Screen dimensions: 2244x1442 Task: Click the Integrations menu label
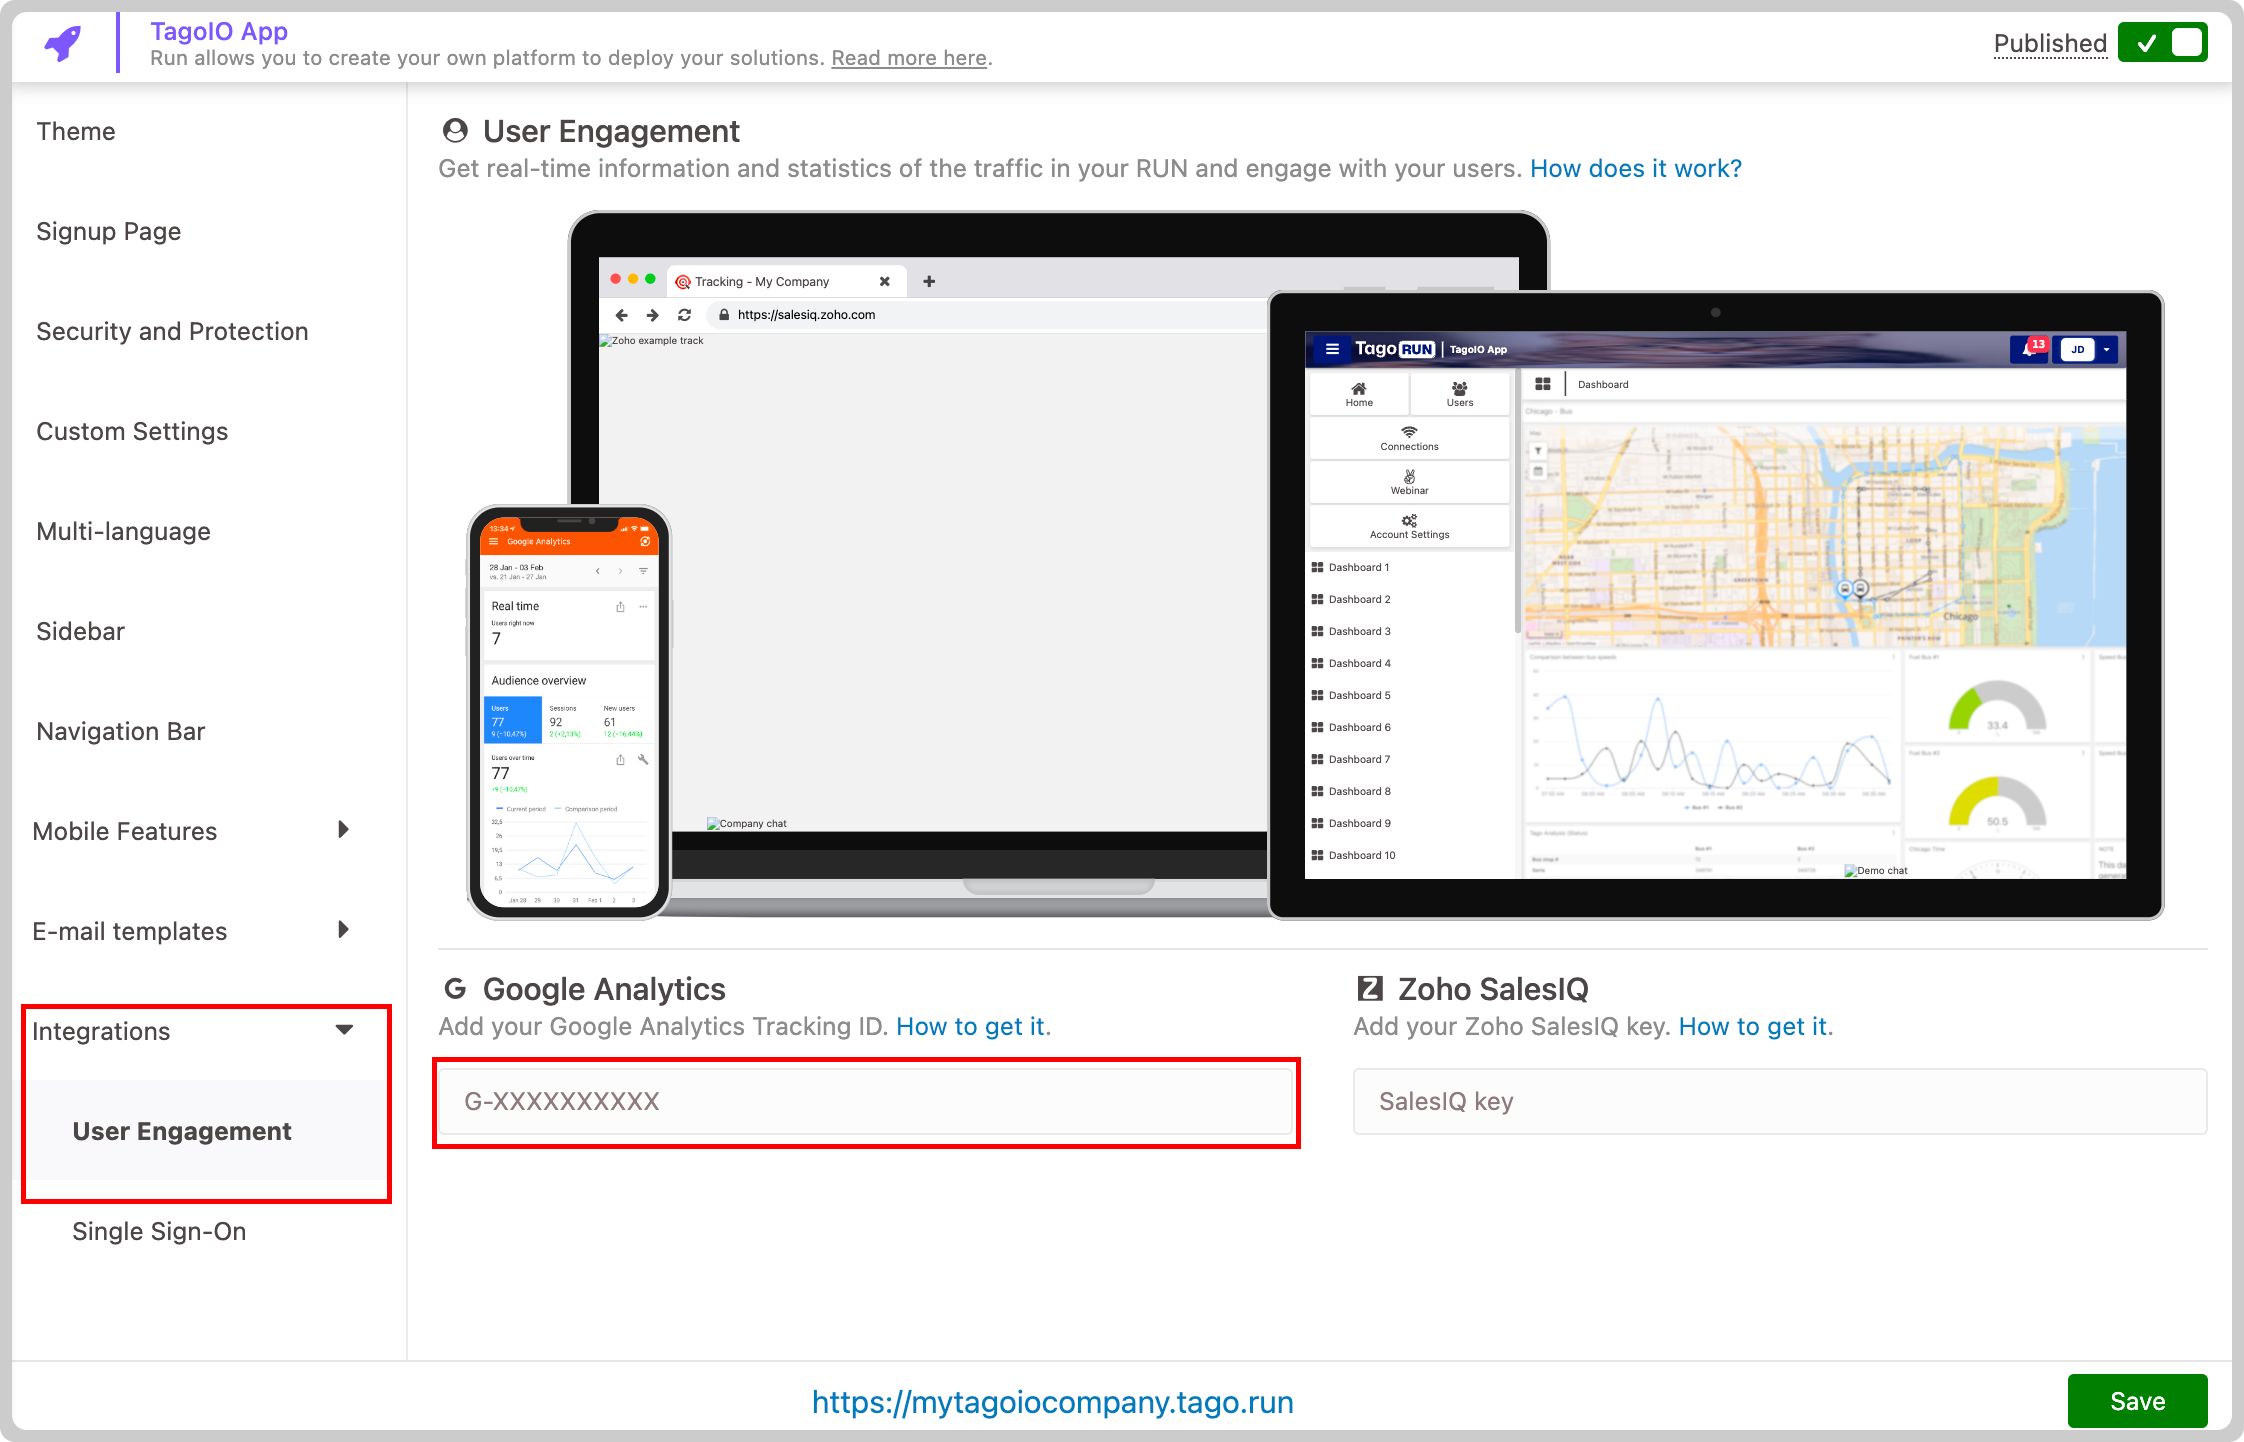101,1031
